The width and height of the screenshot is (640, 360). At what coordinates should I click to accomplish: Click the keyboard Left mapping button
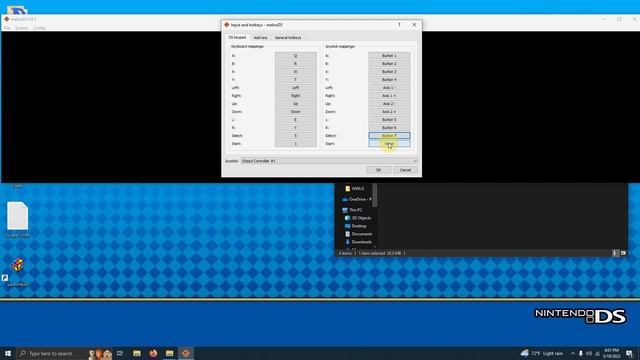[x=296, y=87]
